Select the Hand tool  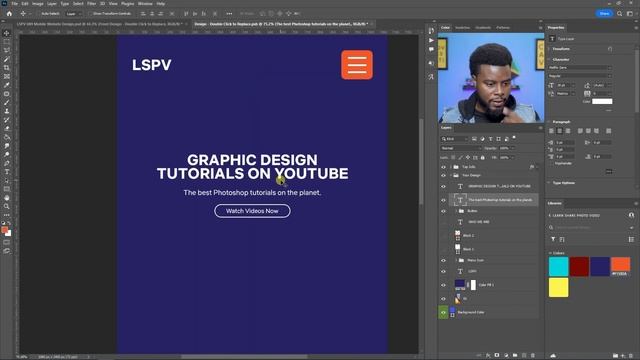tap(7, 198)
